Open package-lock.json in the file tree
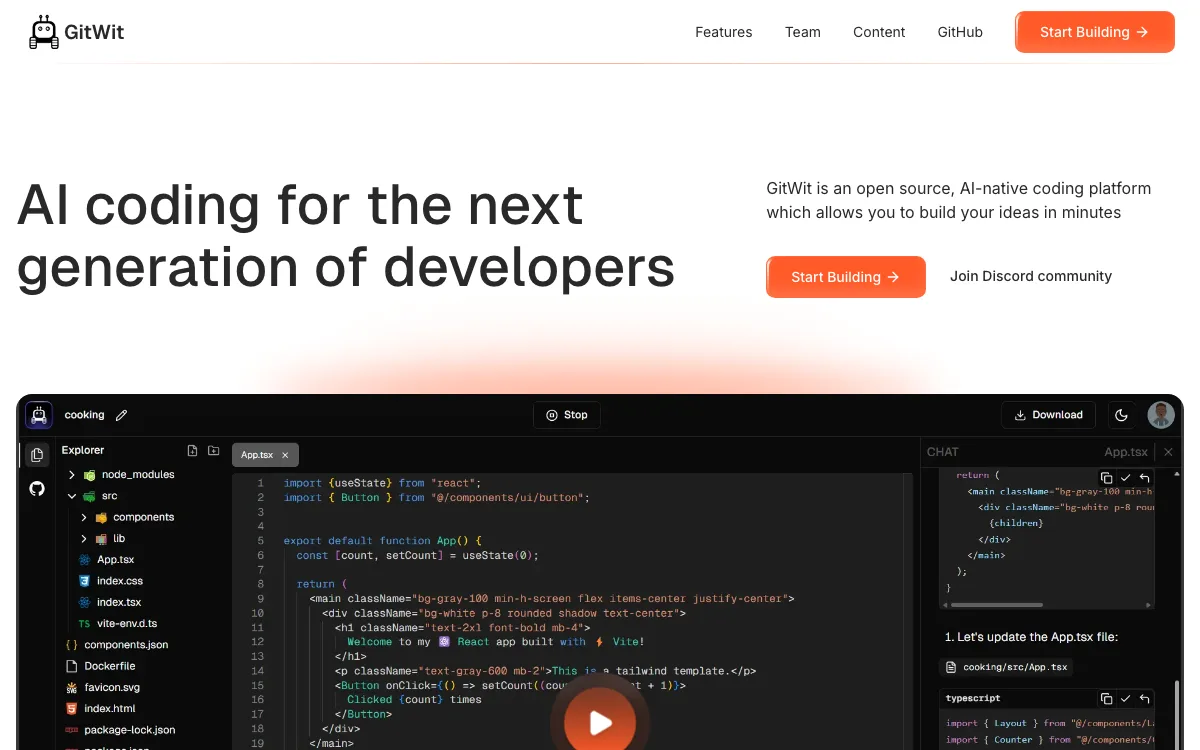This screenshot has width=1200, height=750. click(x=129, y=730)
